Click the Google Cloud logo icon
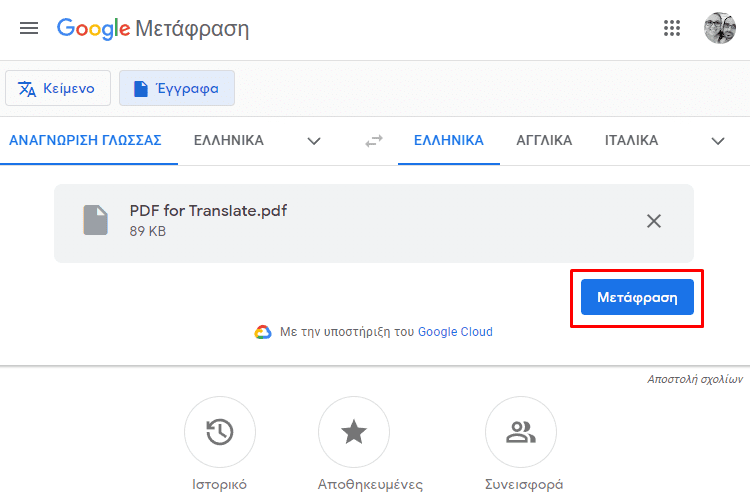 [x=263, y=332]
